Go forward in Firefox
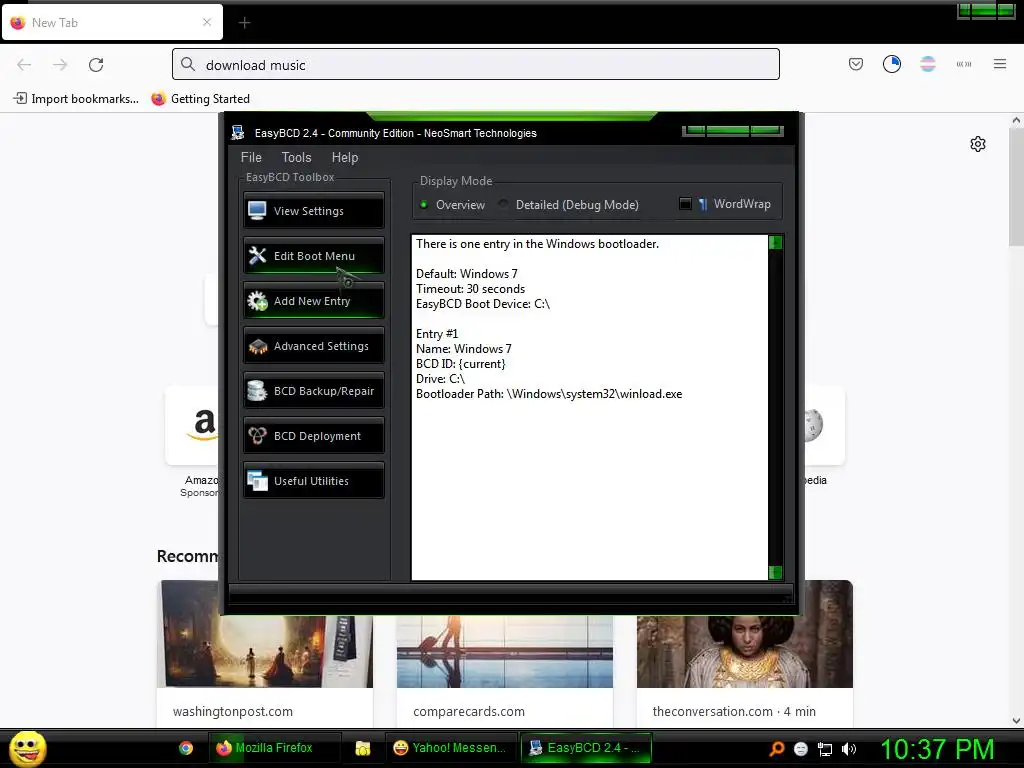The width and height of the screenshot is (1024, 768). pyautogui.click(x=60, y=64)
